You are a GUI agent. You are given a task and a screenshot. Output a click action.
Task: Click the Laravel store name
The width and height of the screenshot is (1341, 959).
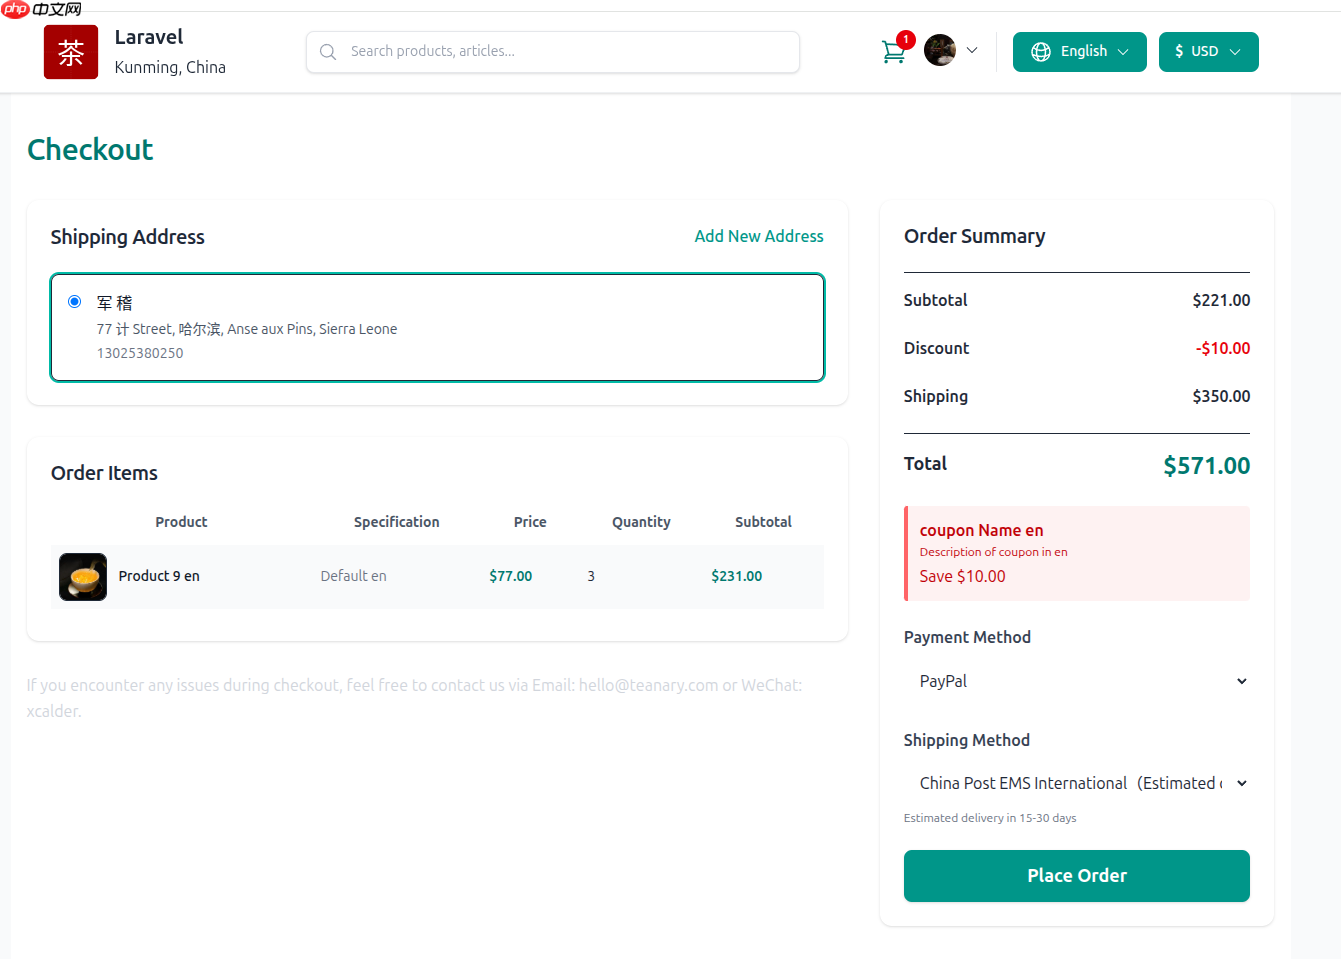pos(149,37)
